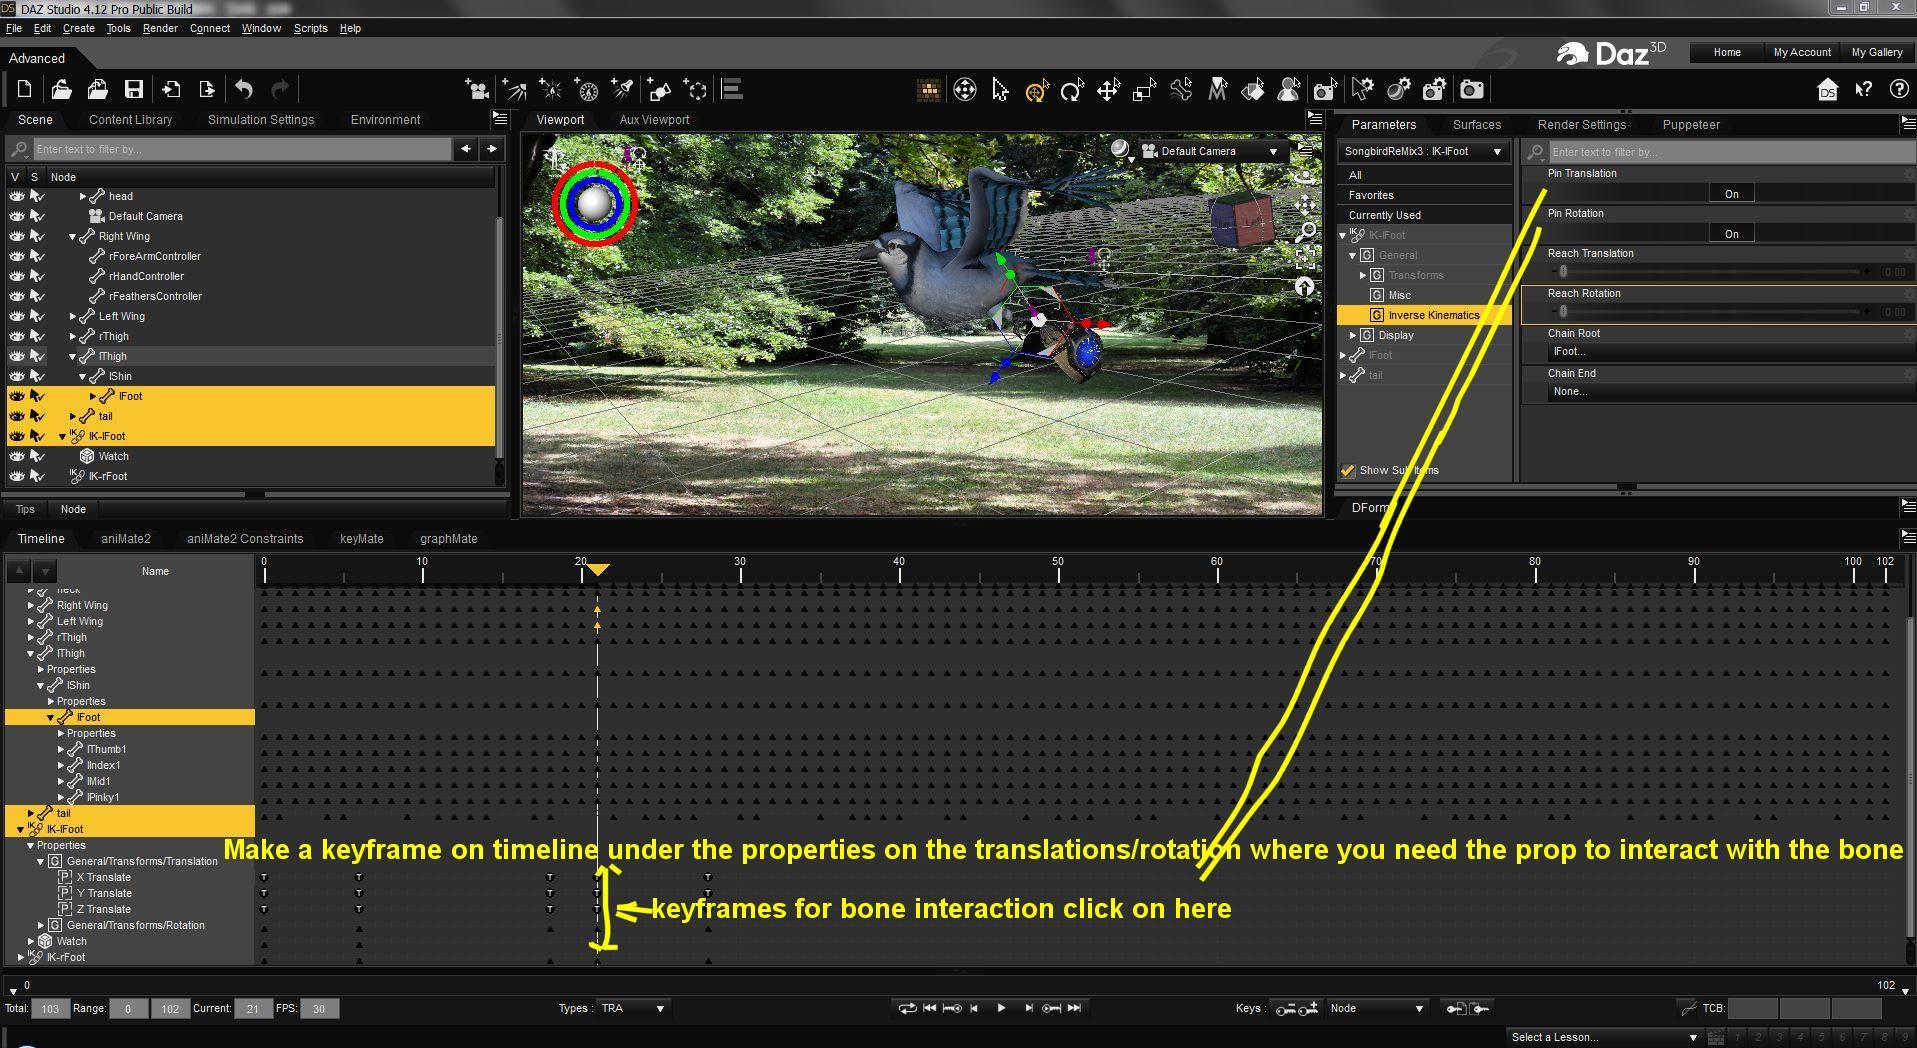The height and width of the screenshot is (1048, 1917).
Task: Expand the Left Wing node in Scene
Action: click(x=73, y=317)
